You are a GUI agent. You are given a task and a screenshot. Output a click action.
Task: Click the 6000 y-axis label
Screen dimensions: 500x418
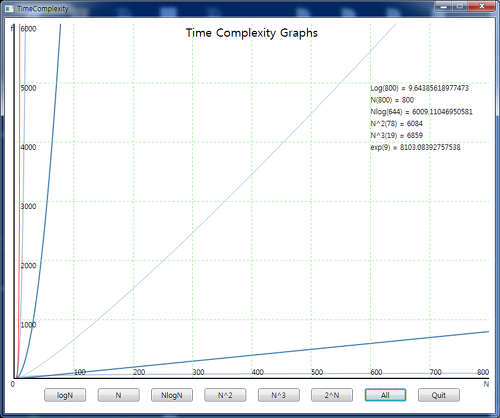[28, 29]
